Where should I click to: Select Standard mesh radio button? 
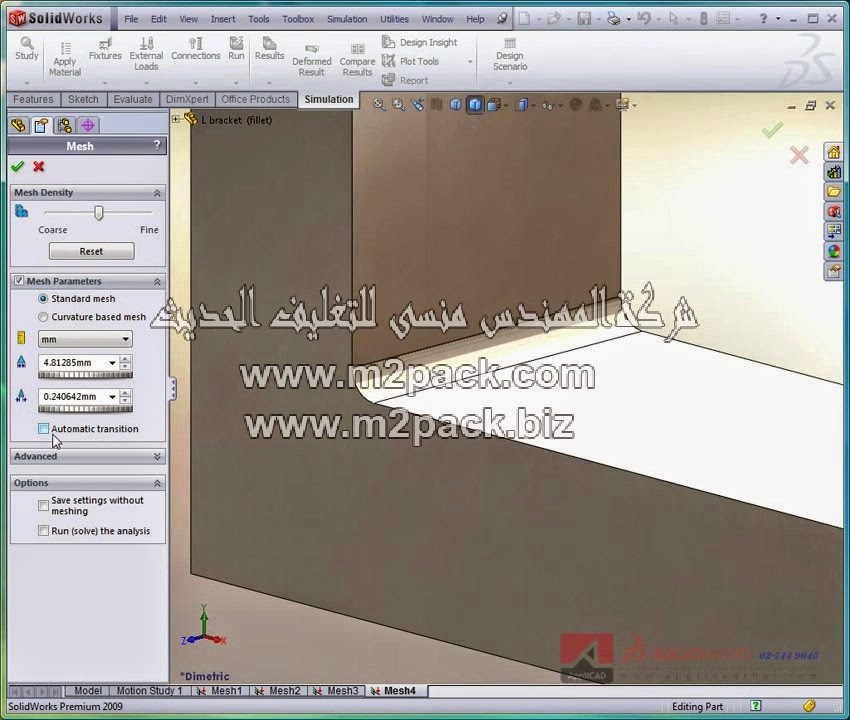pyautogui.click(x=43, y=299)
